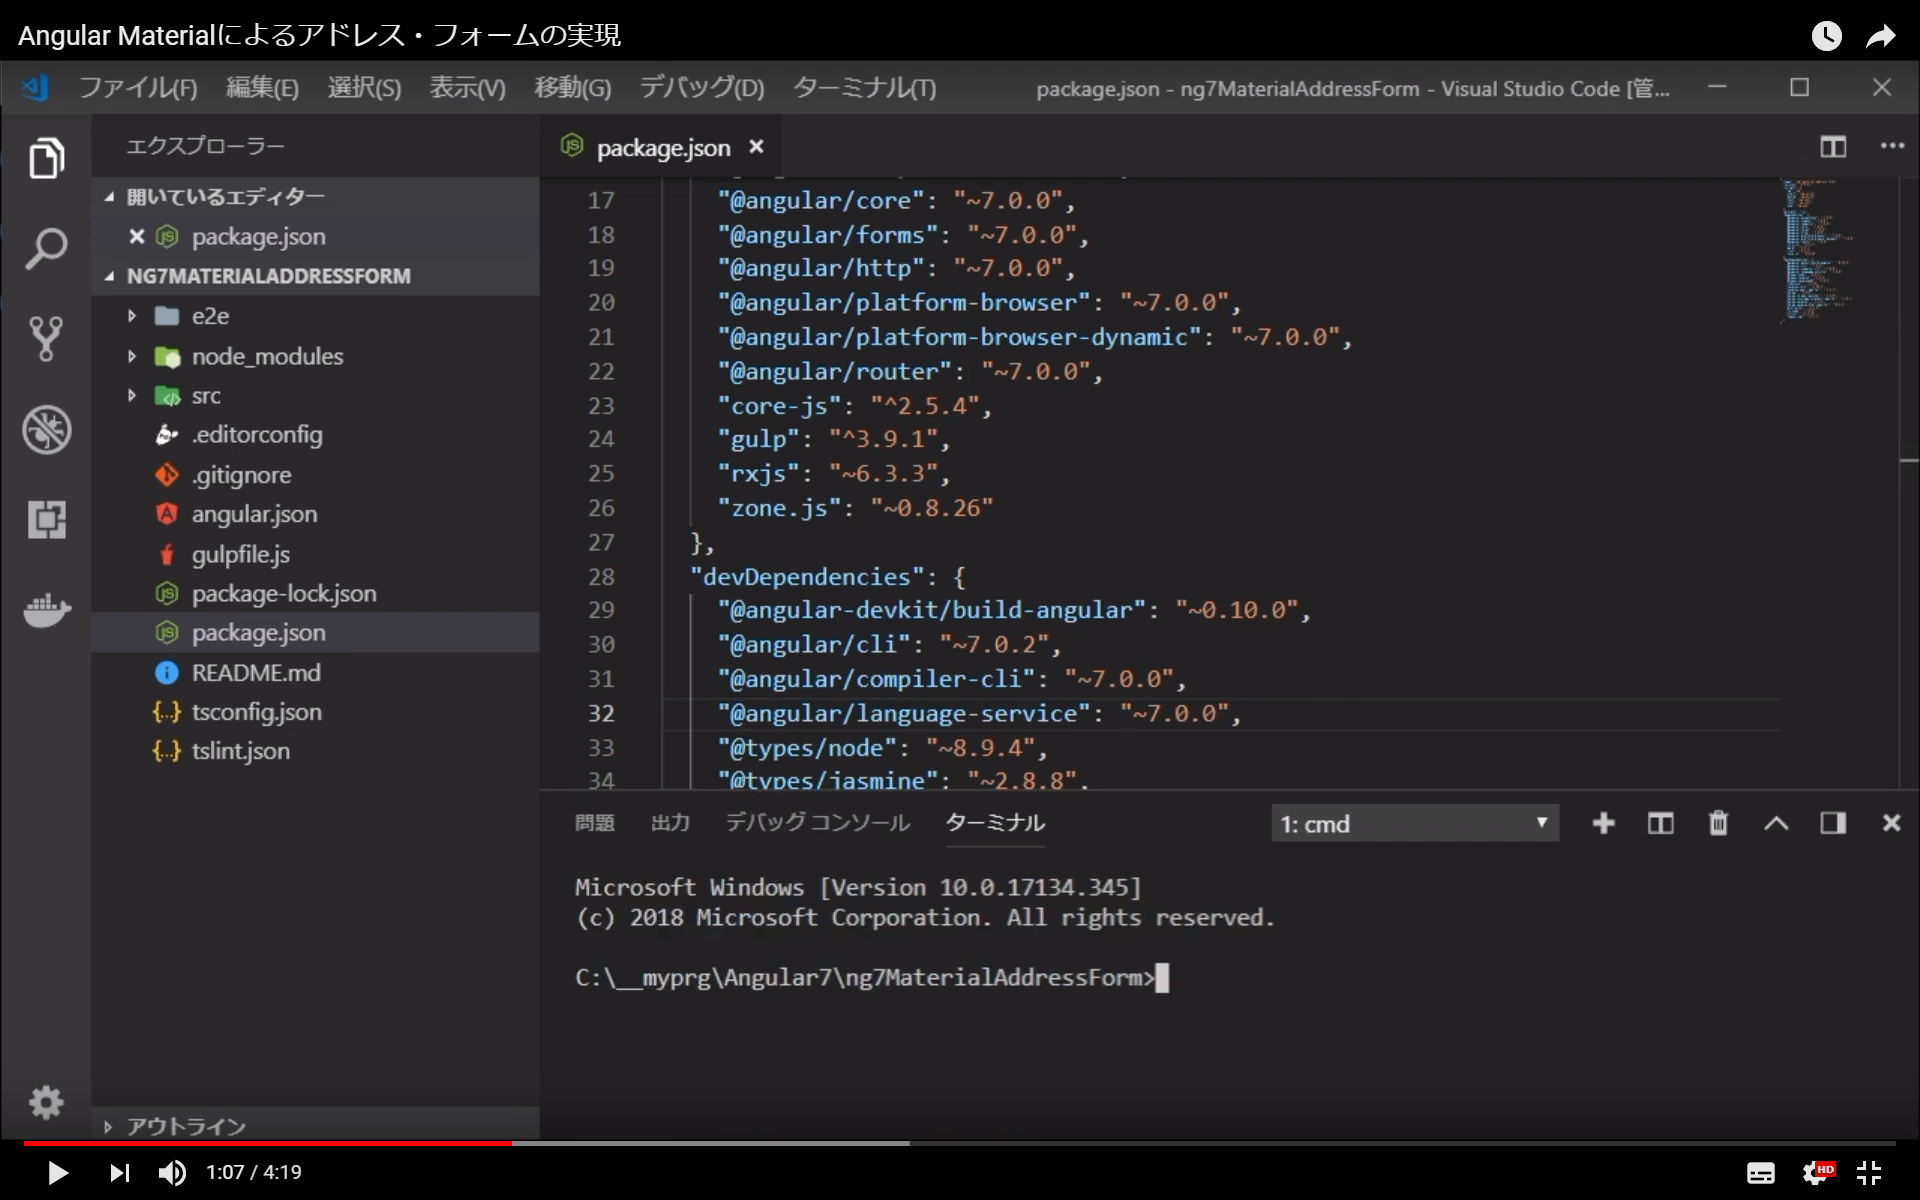
Task: Select the Terminal panel tab
Action: (995, 823)
